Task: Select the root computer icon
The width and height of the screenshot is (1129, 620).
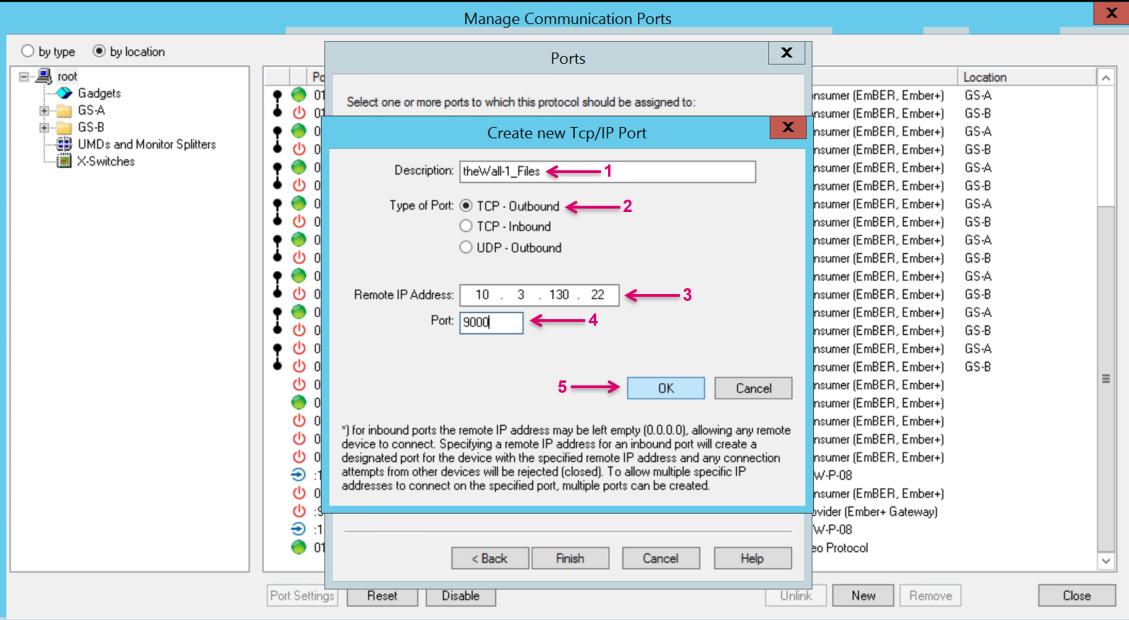Action: coord(44,76)
